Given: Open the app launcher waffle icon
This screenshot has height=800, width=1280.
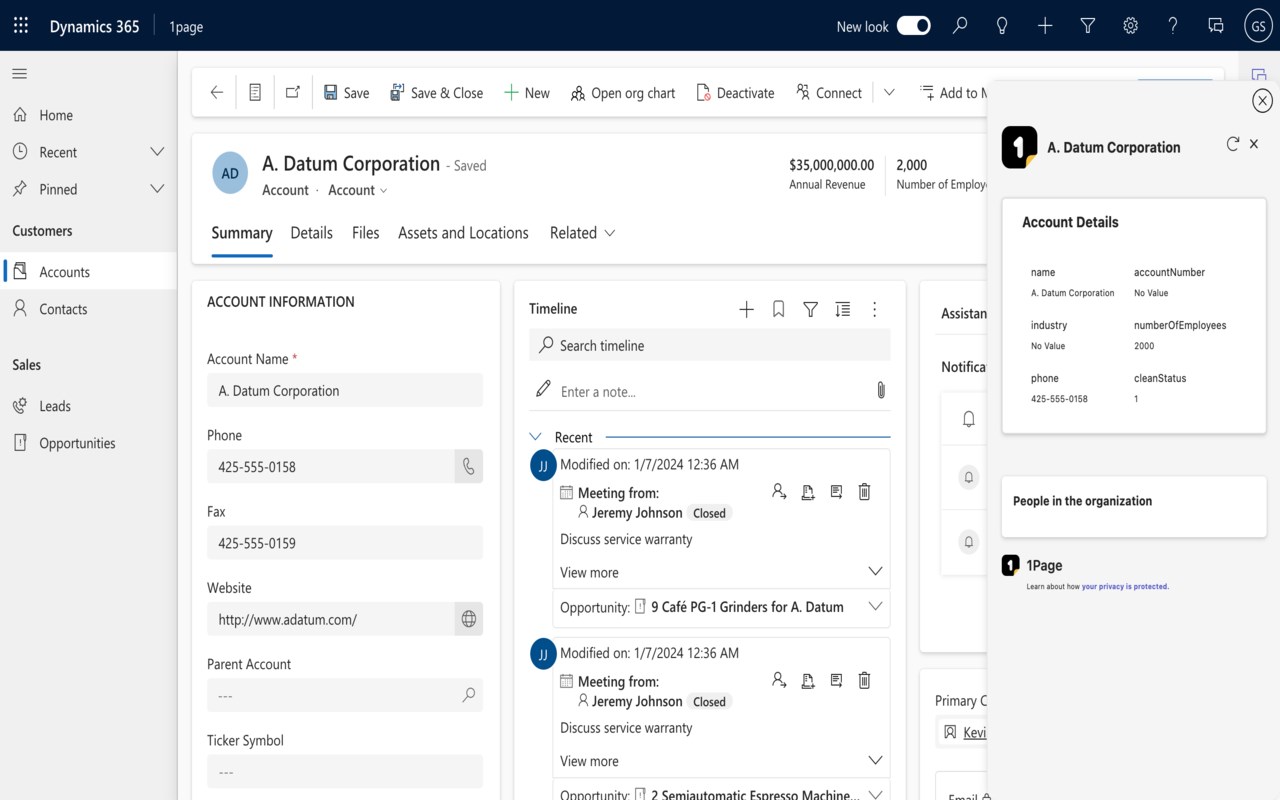Looking at the screenshot, I should (21, 26).
